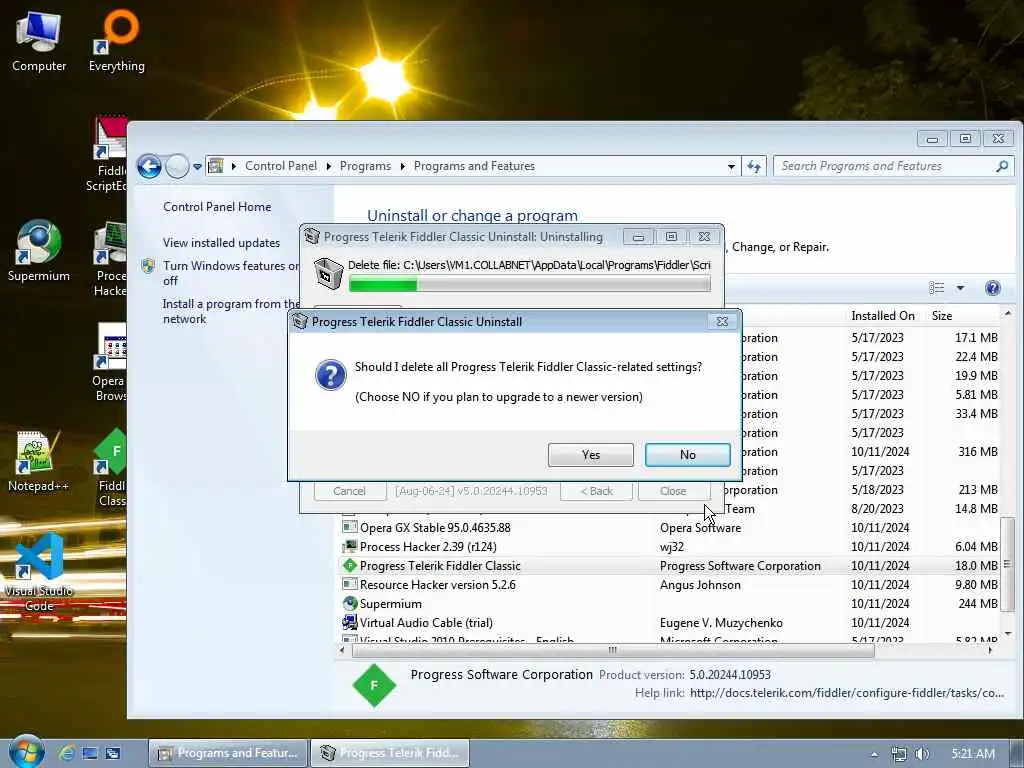Show hidden tray icons arrow
This screenshot has width=1024, height=768.
tap(874, 754)
